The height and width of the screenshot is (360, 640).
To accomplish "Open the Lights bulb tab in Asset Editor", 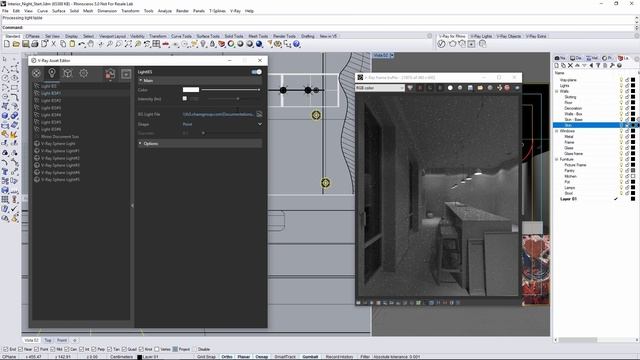I will (52, 73).
